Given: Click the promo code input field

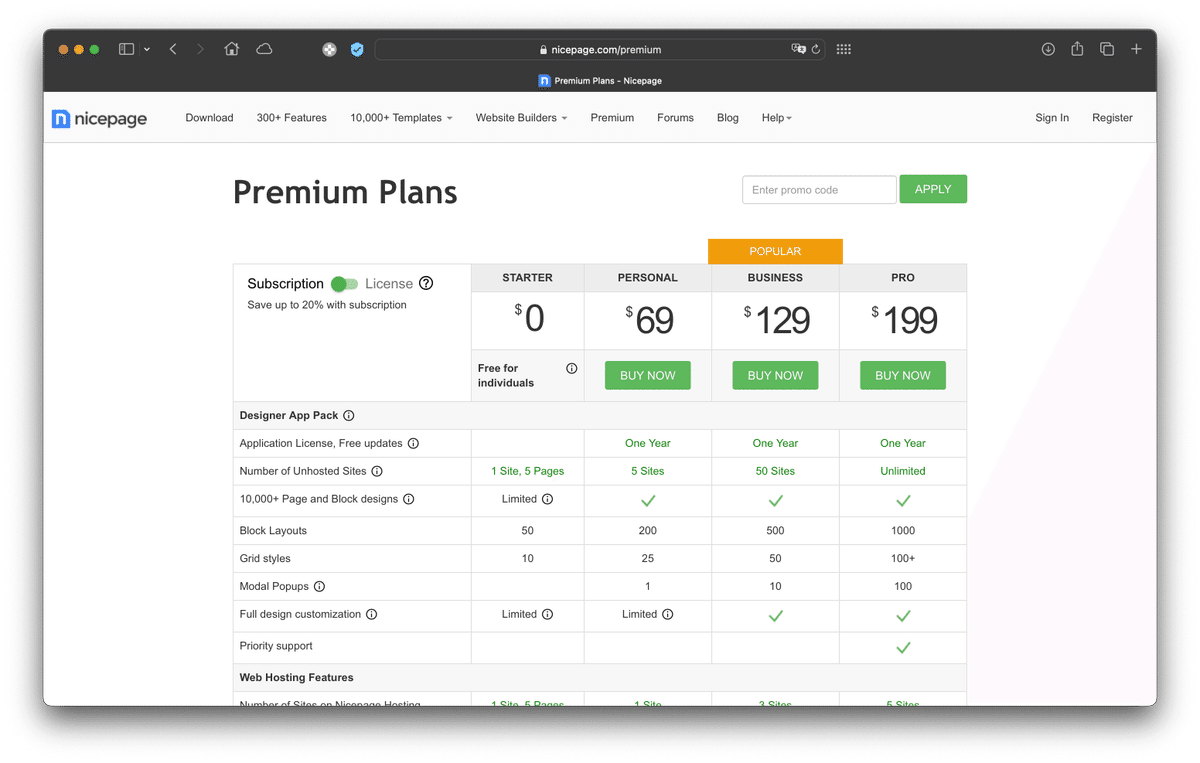Looking at the screenshot, I should [819, 190].
